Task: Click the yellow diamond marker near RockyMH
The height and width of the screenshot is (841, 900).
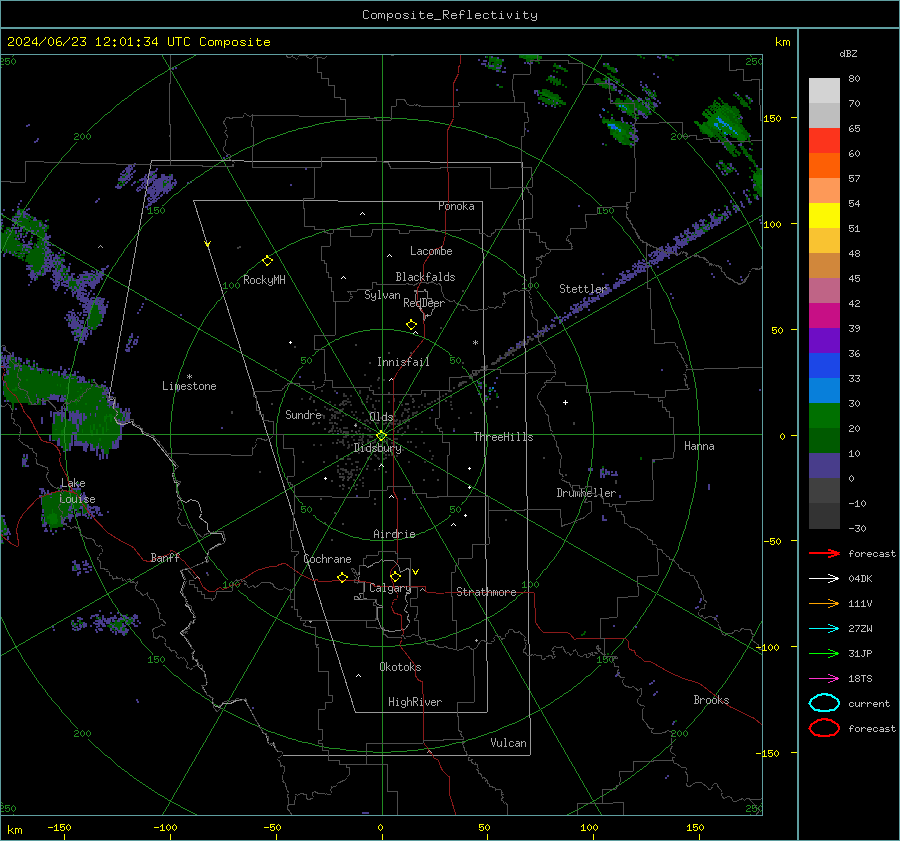Action: [267, 261]
